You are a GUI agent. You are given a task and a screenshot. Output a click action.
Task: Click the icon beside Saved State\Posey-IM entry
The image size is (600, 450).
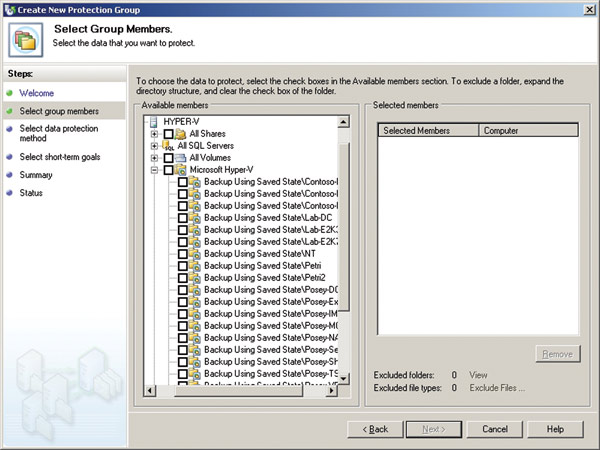point(195,314)
